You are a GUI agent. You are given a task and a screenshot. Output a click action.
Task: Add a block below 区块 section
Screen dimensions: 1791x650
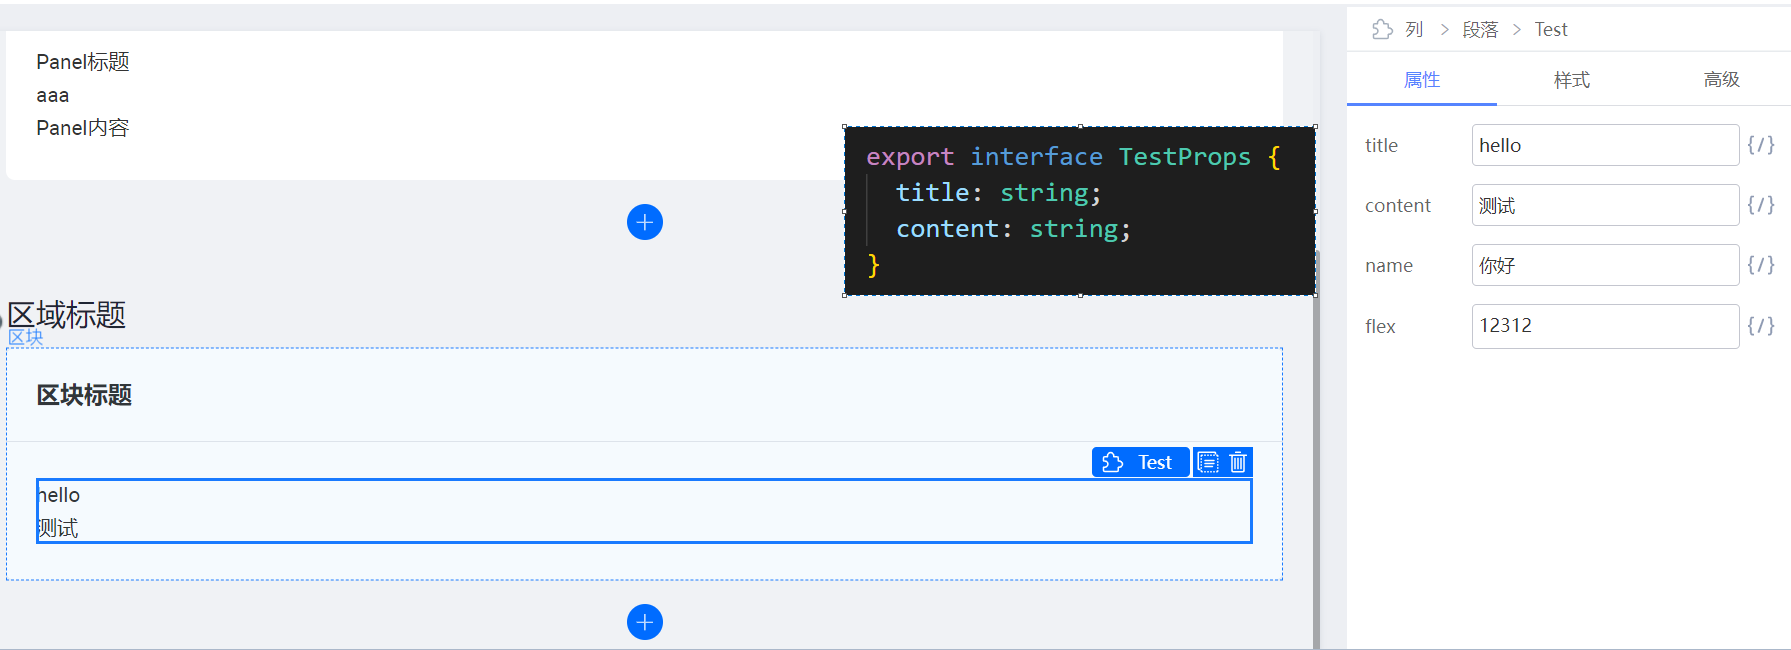(x=645, y=622)
